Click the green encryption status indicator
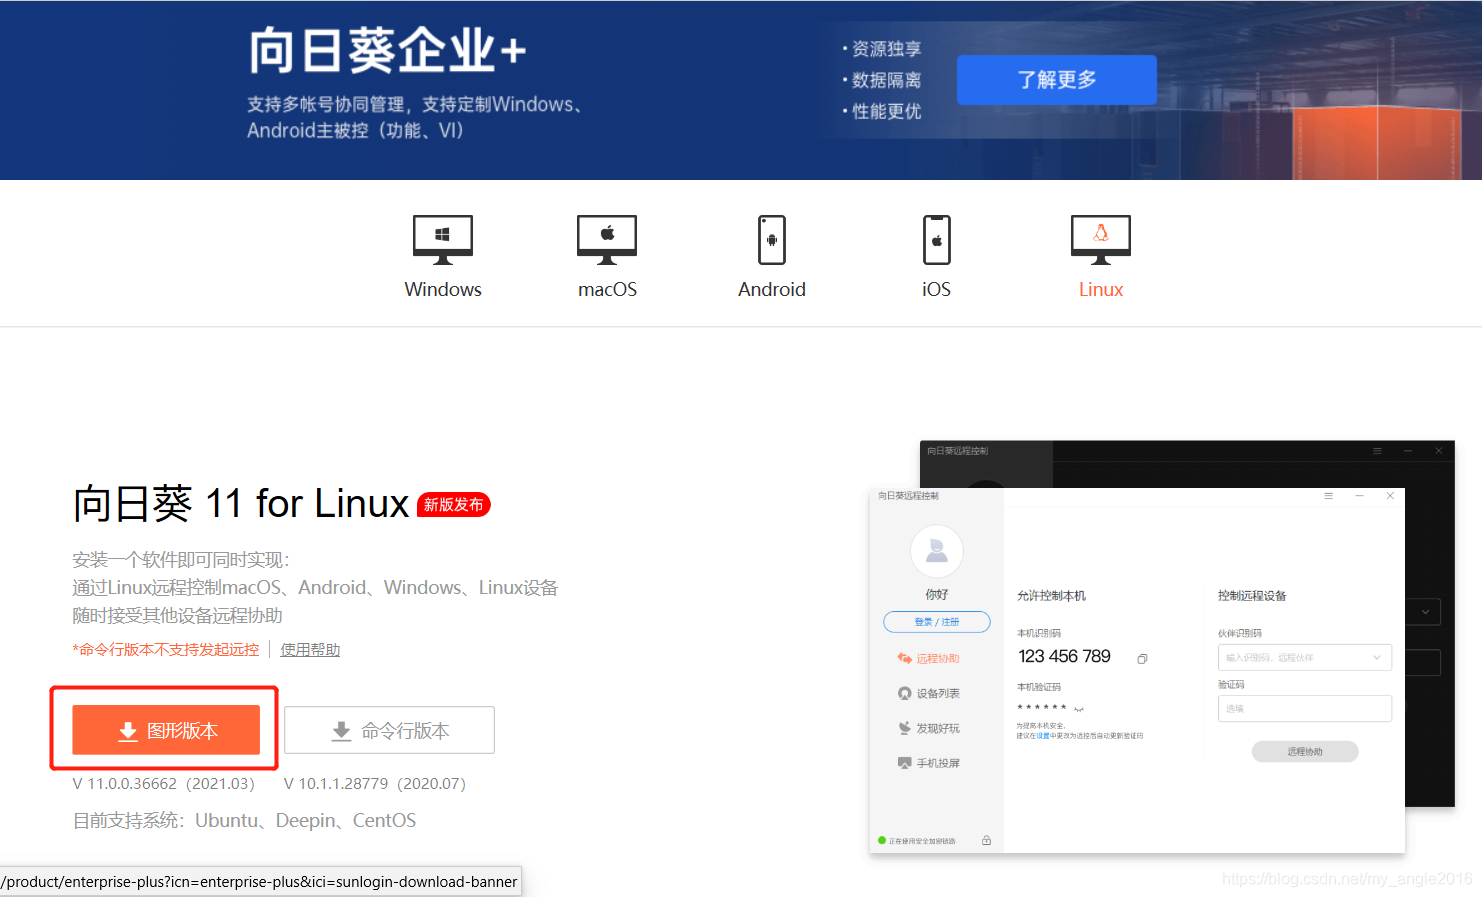Viewport: 1482px width, 897px height. pos(882,841)
